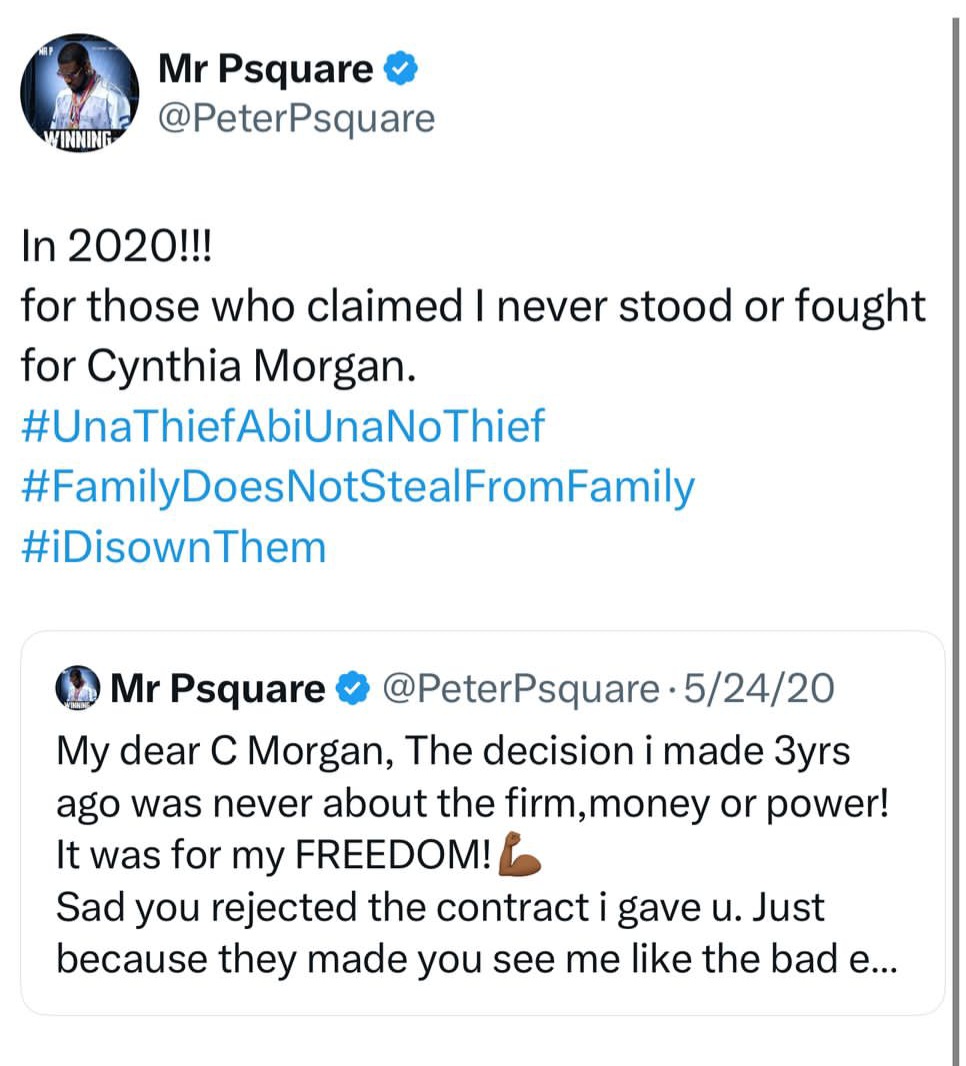Open hashtag #UnaThiefAbiUnaNoThief
Image resolution: width=966 pixels, height=1066 pixels.
click(x=283, y=426)
